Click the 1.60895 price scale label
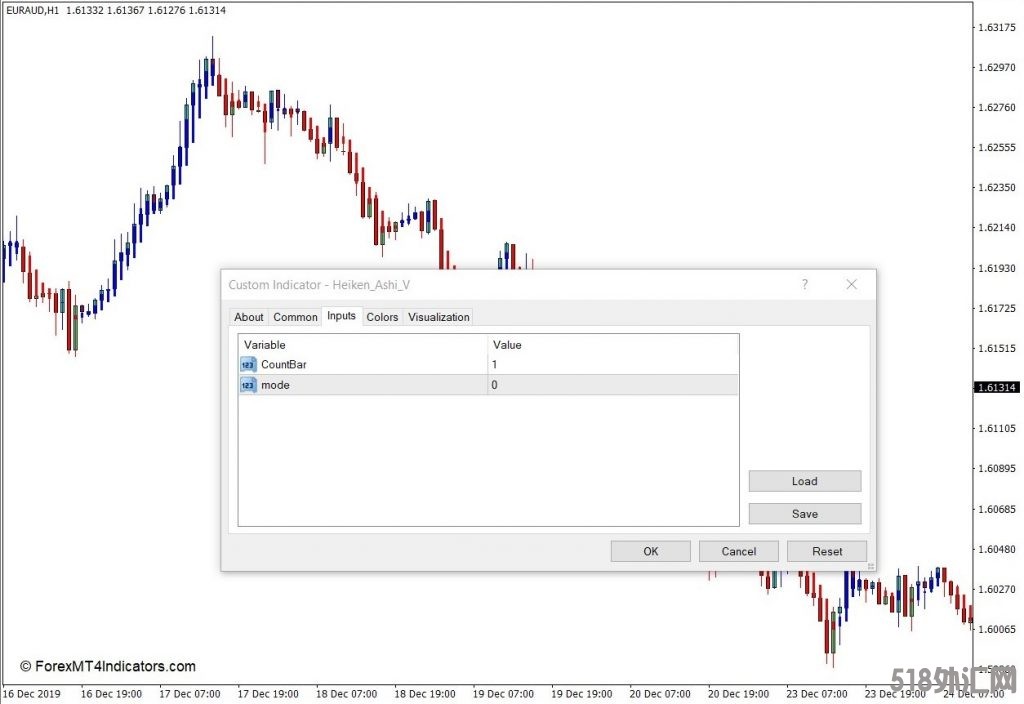 [x=997, y=469]
